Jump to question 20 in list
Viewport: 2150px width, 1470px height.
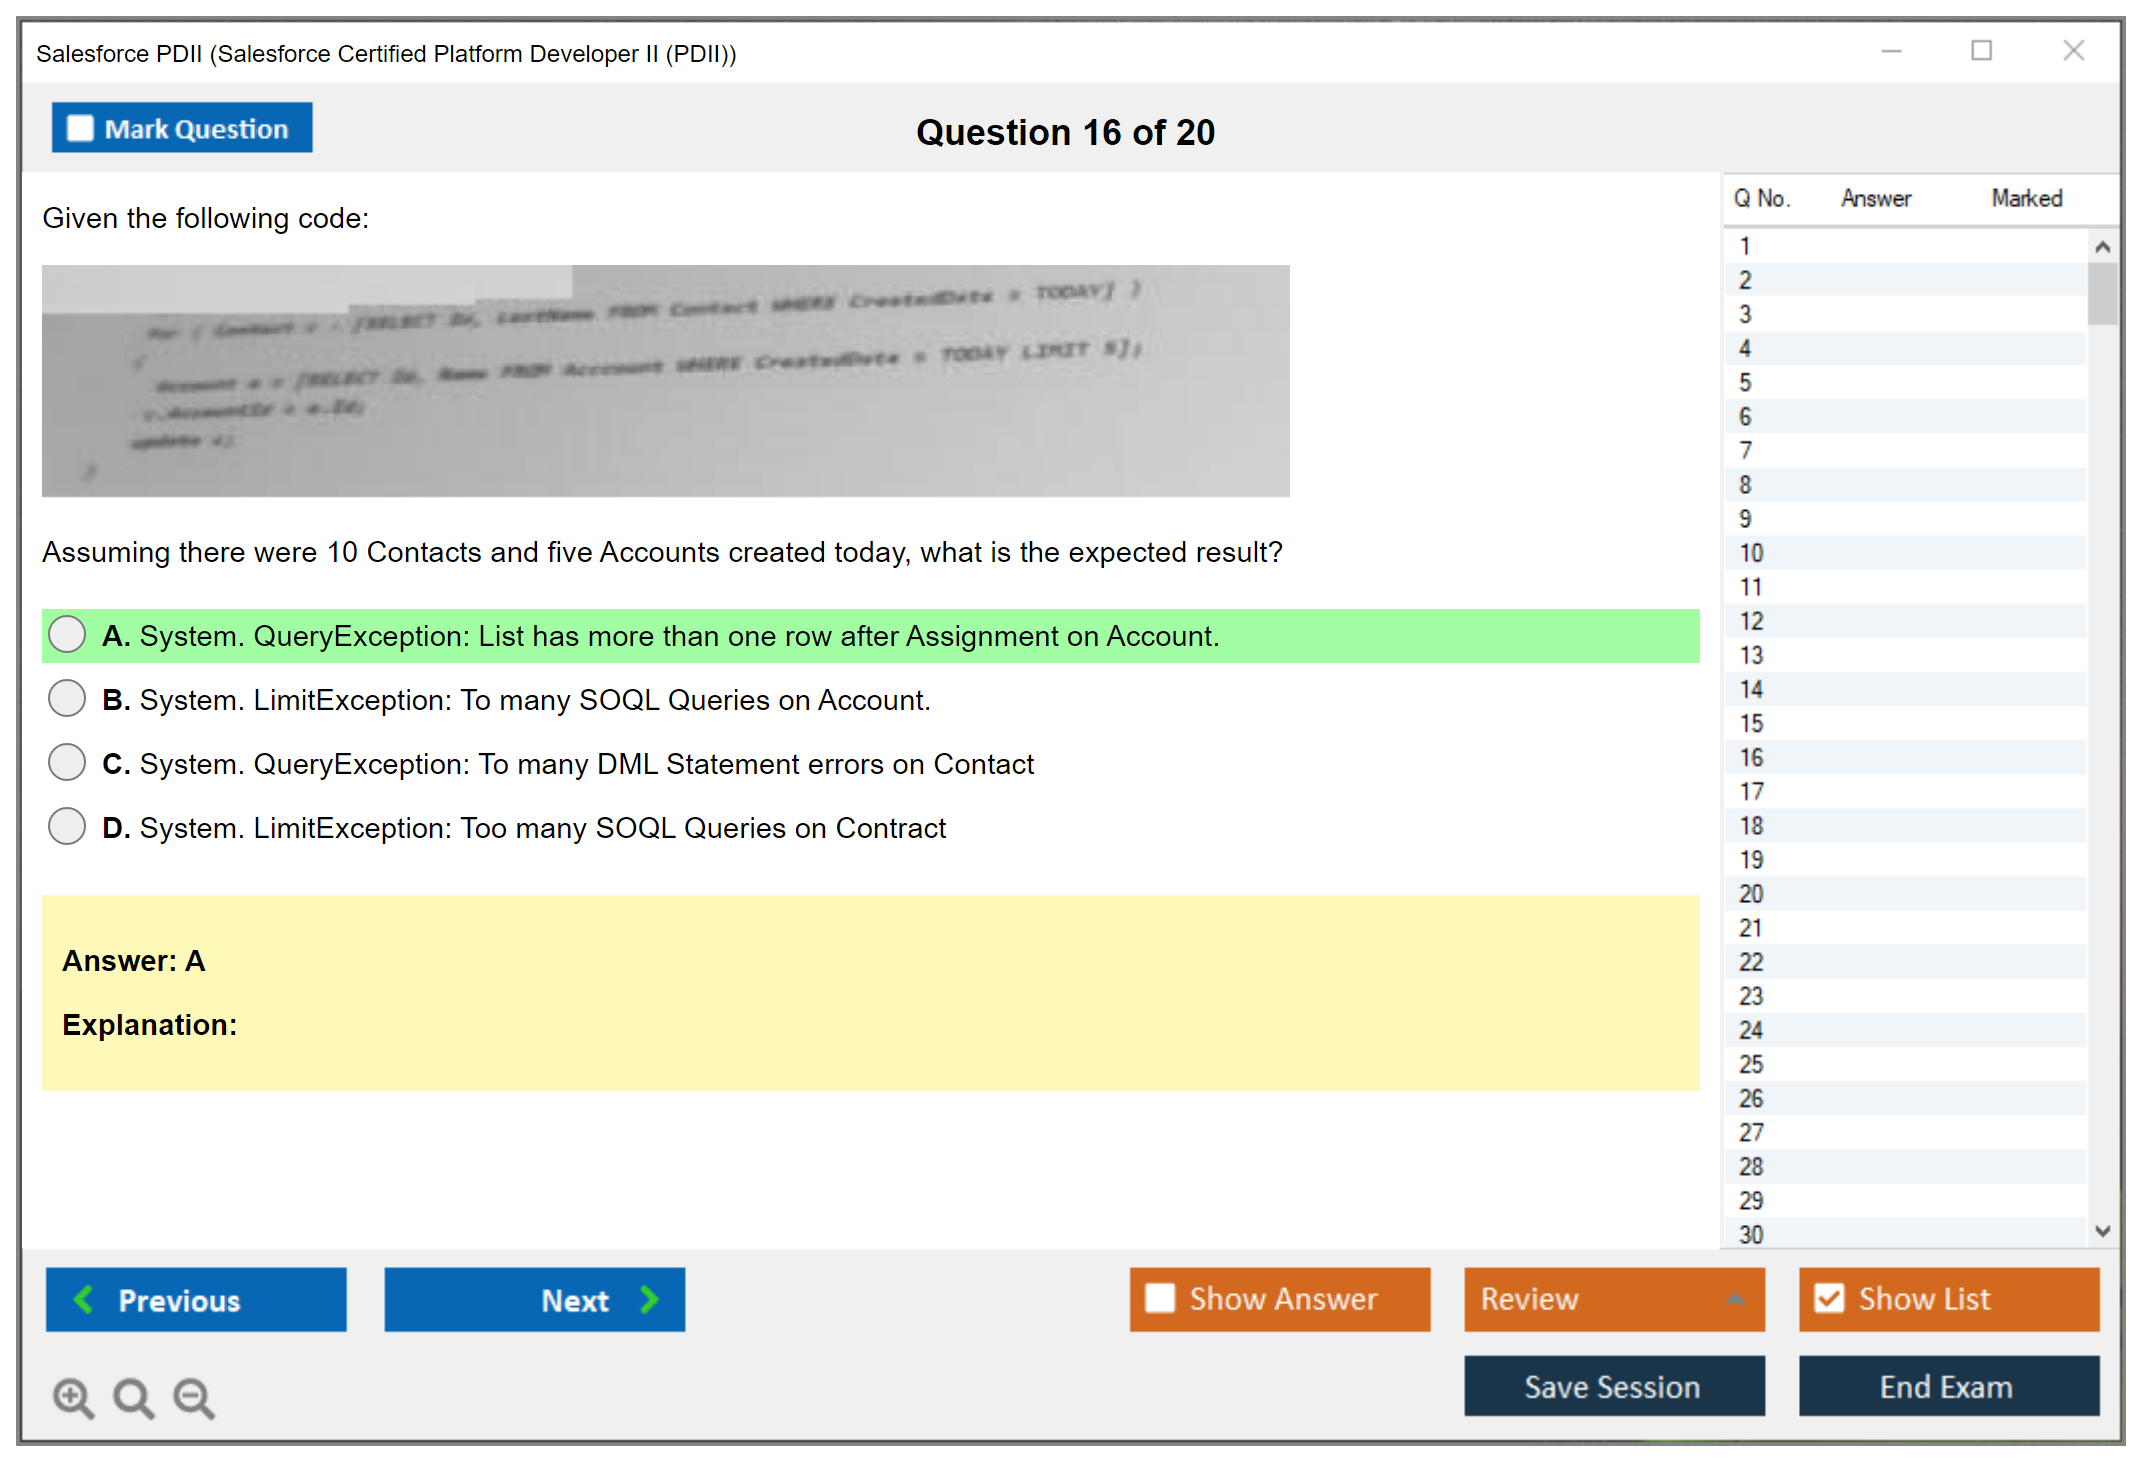tap(1751, 893)
